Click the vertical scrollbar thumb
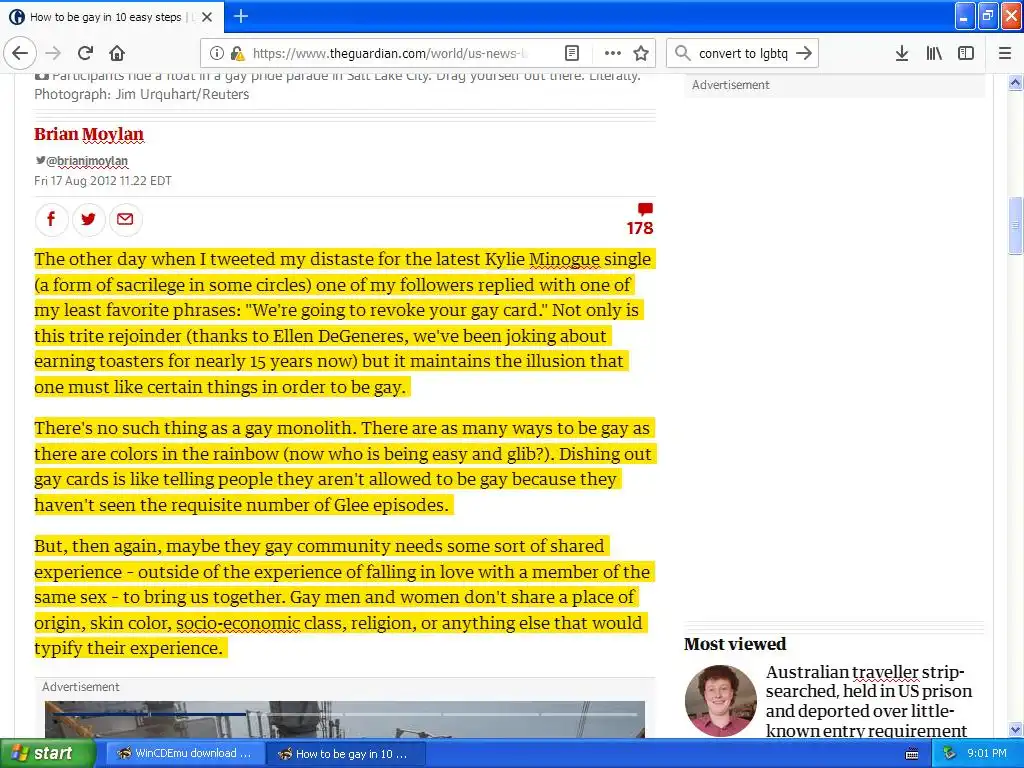Screen dimensions: 1024x768 [x=1015, y=225]
